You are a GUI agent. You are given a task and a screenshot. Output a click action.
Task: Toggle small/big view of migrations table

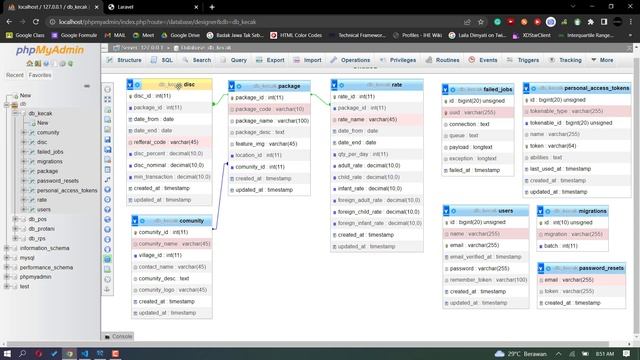click(x=540, y=211)
